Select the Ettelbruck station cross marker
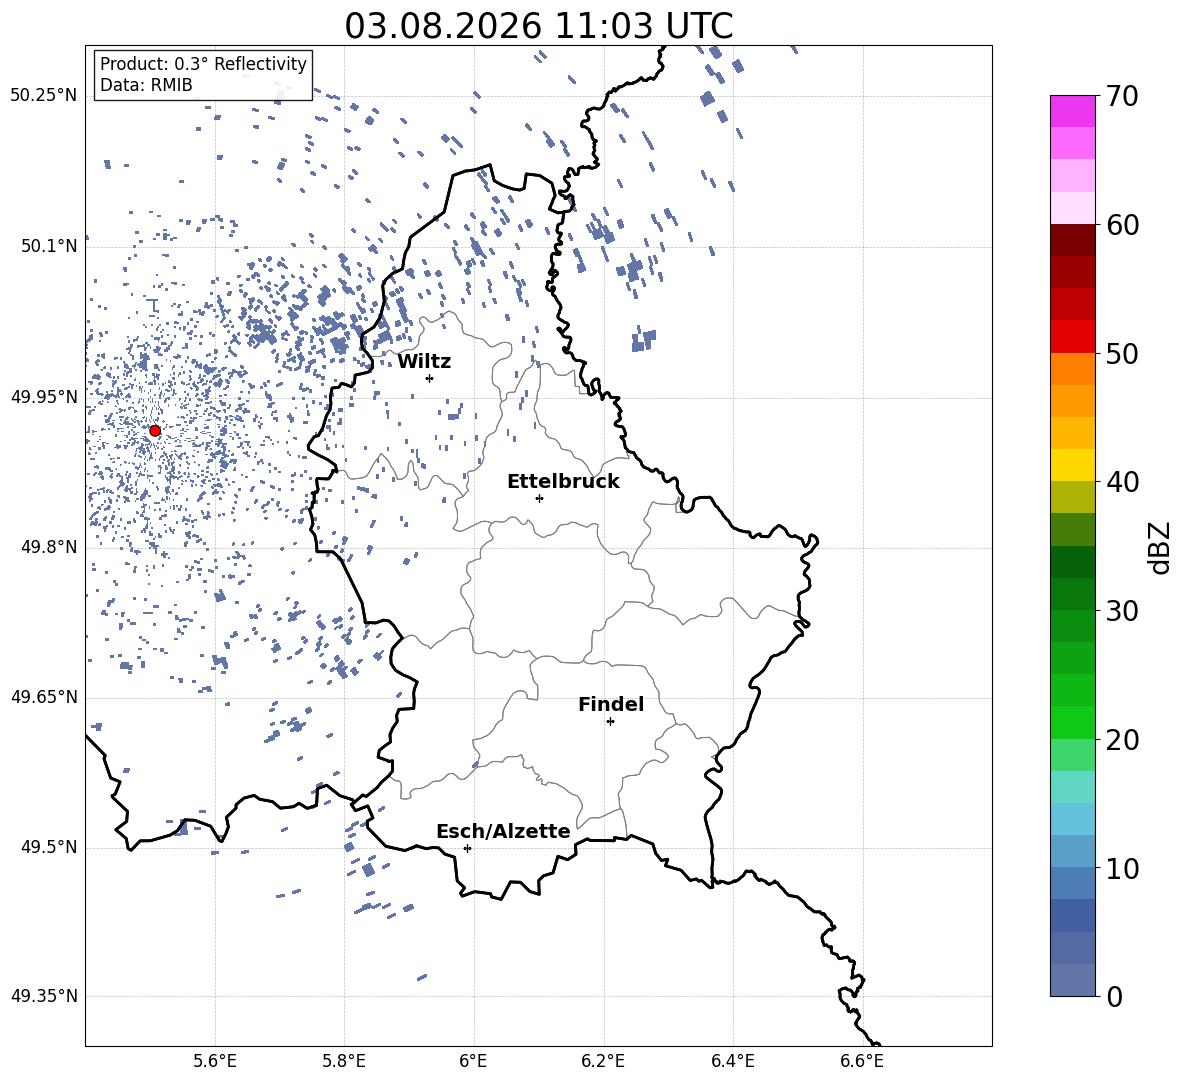Screen dimensions: 1184x1081 coord(539,498)
